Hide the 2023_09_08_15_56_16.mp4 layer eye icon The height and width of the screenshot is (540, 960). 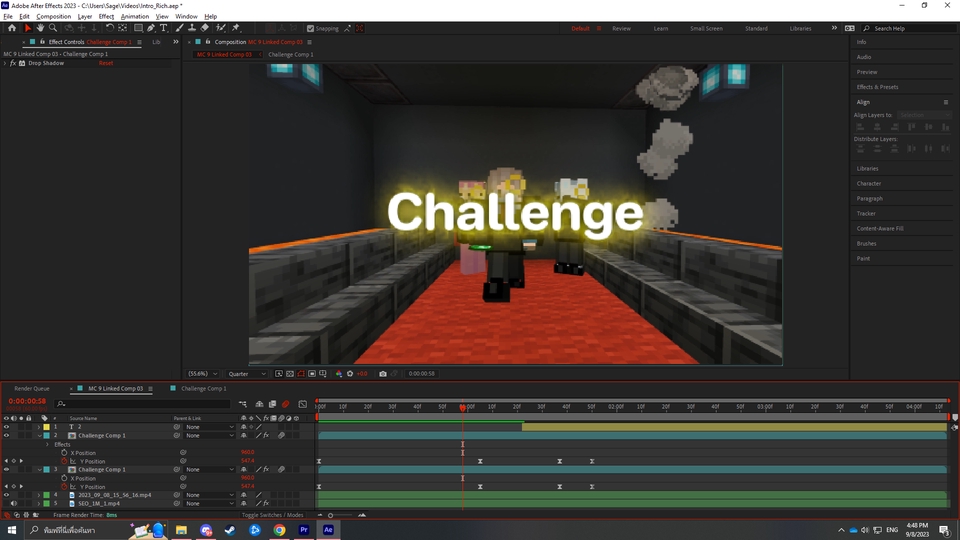7,495
